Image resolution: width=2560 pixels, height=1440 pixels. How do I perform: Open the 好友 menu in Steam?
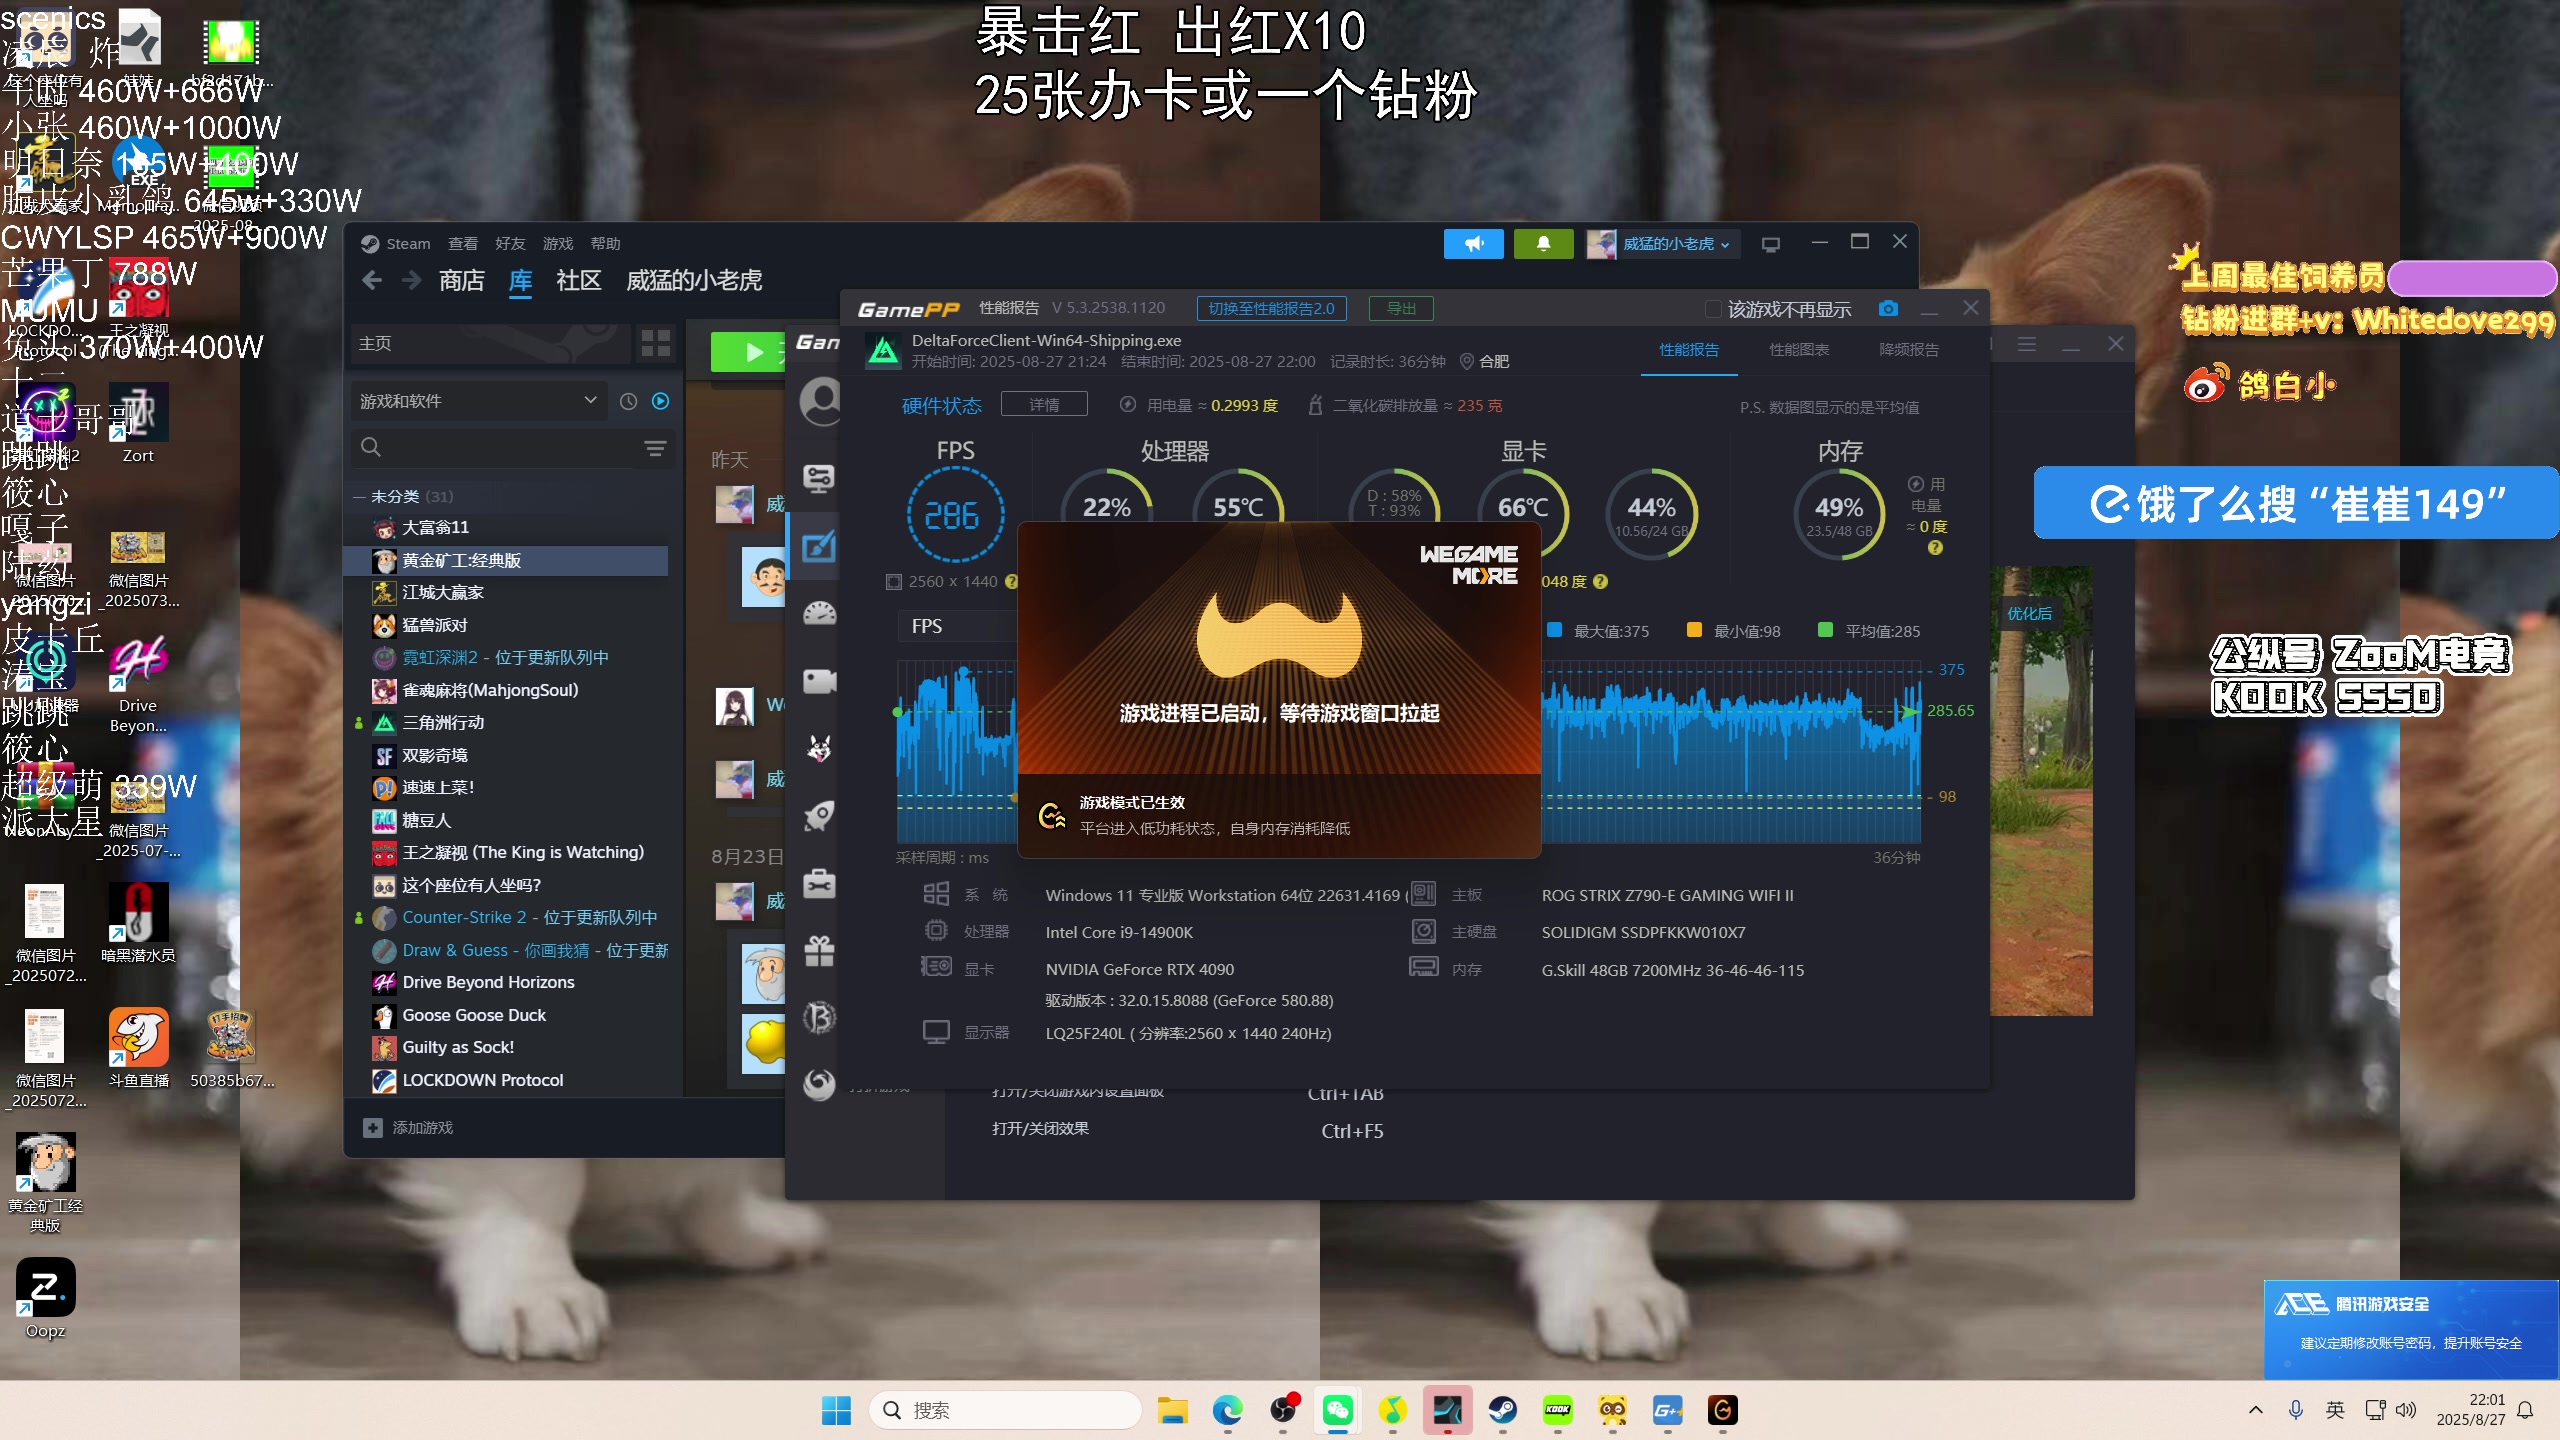(510, 244)
